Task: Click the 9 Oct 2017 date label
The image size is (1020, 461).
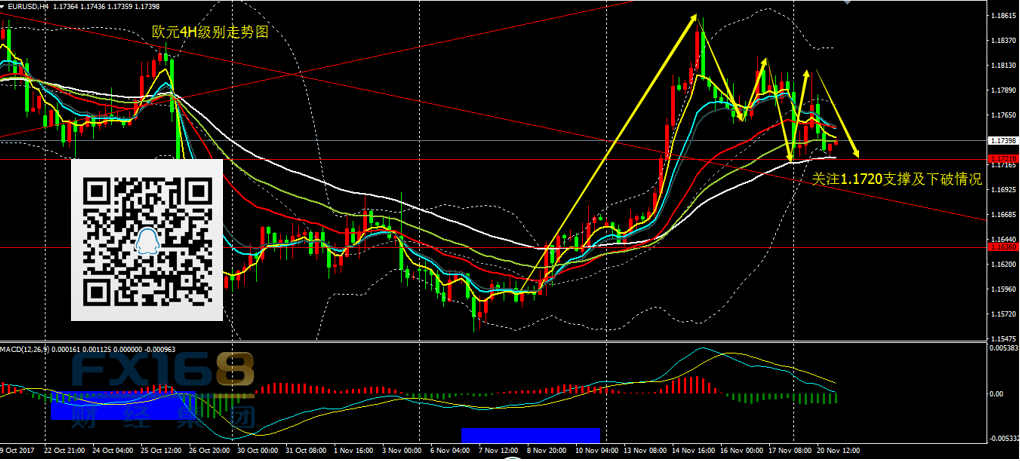Action: (16, 451)
